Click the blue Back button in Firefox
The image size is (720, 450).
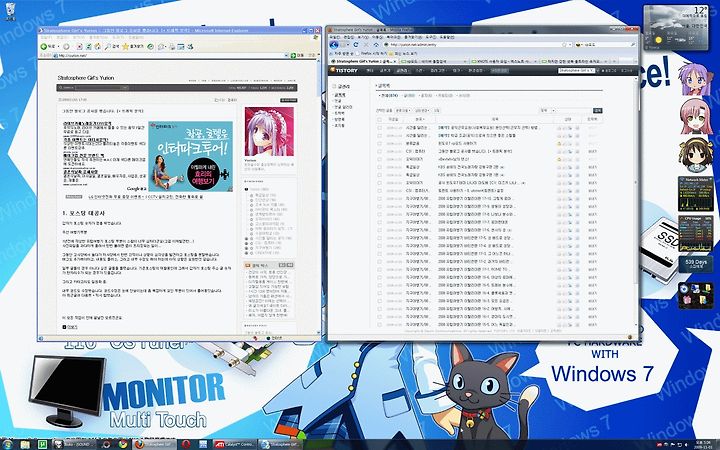334,45
